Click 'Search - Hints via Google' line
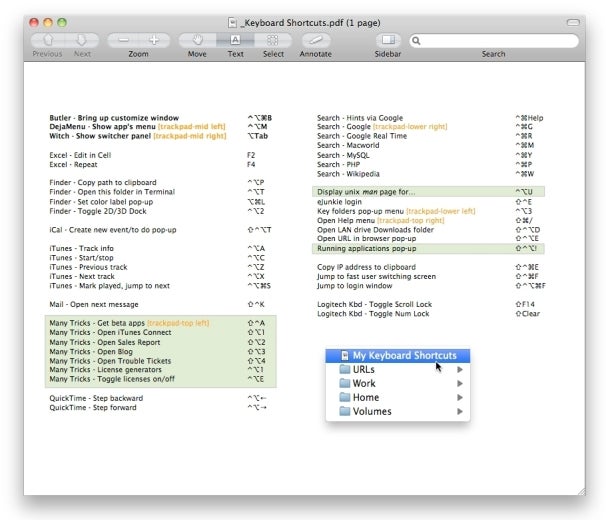Viewport: 606px width, 520px height. coord(360,118)
